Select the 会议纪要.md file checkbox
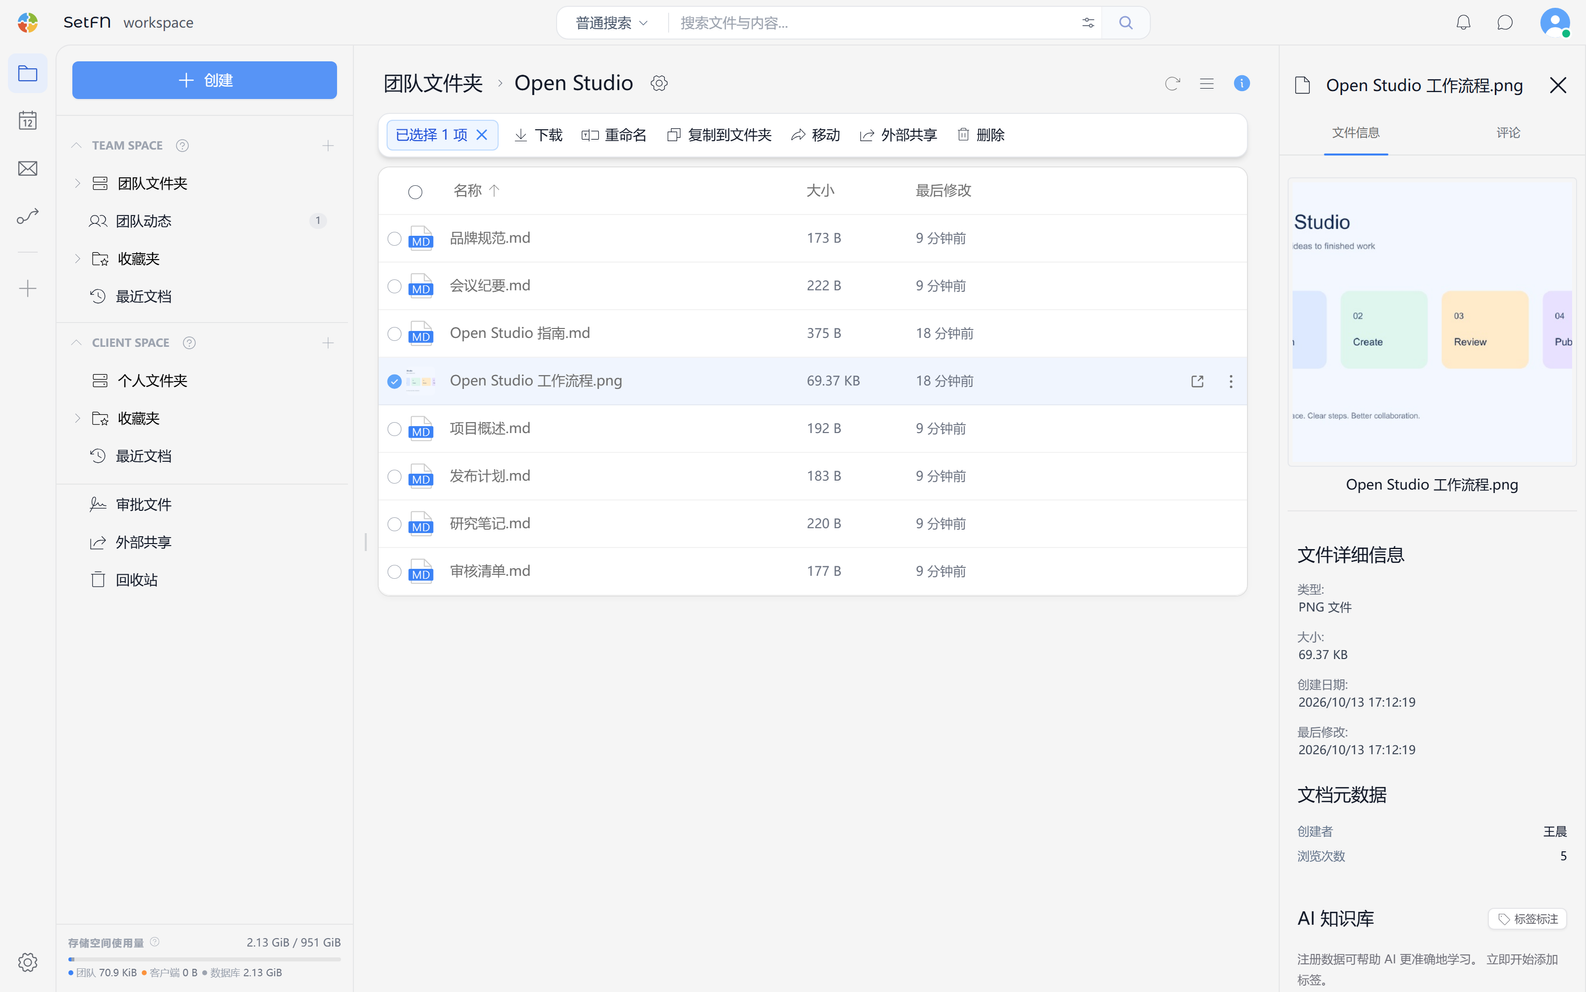 pyautogui.click(x=395, y=287)
